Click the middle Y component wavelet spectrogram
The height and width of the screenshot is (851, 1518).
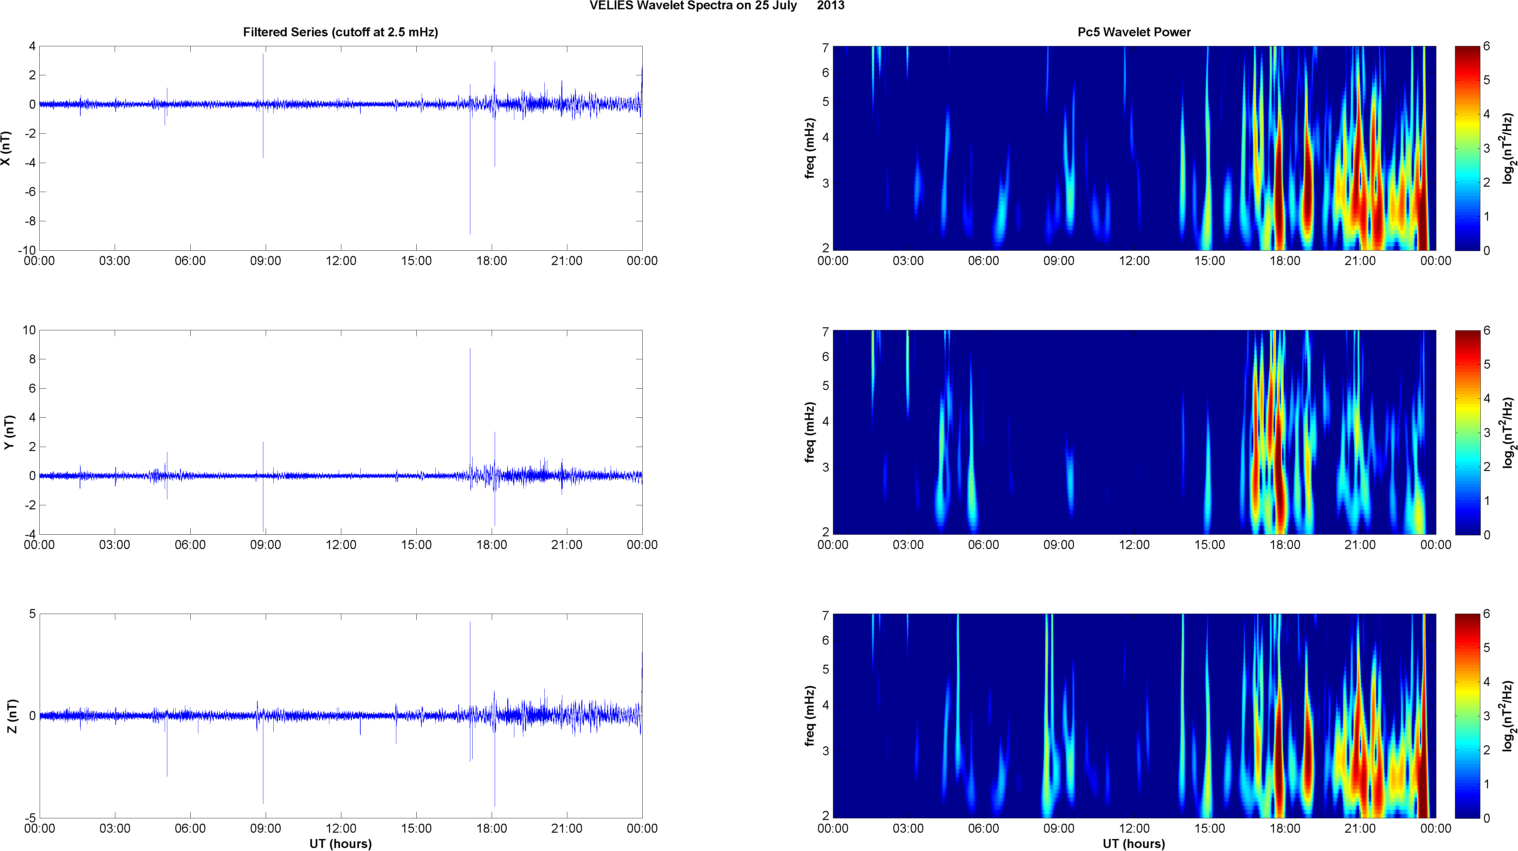pos(1134,432)
